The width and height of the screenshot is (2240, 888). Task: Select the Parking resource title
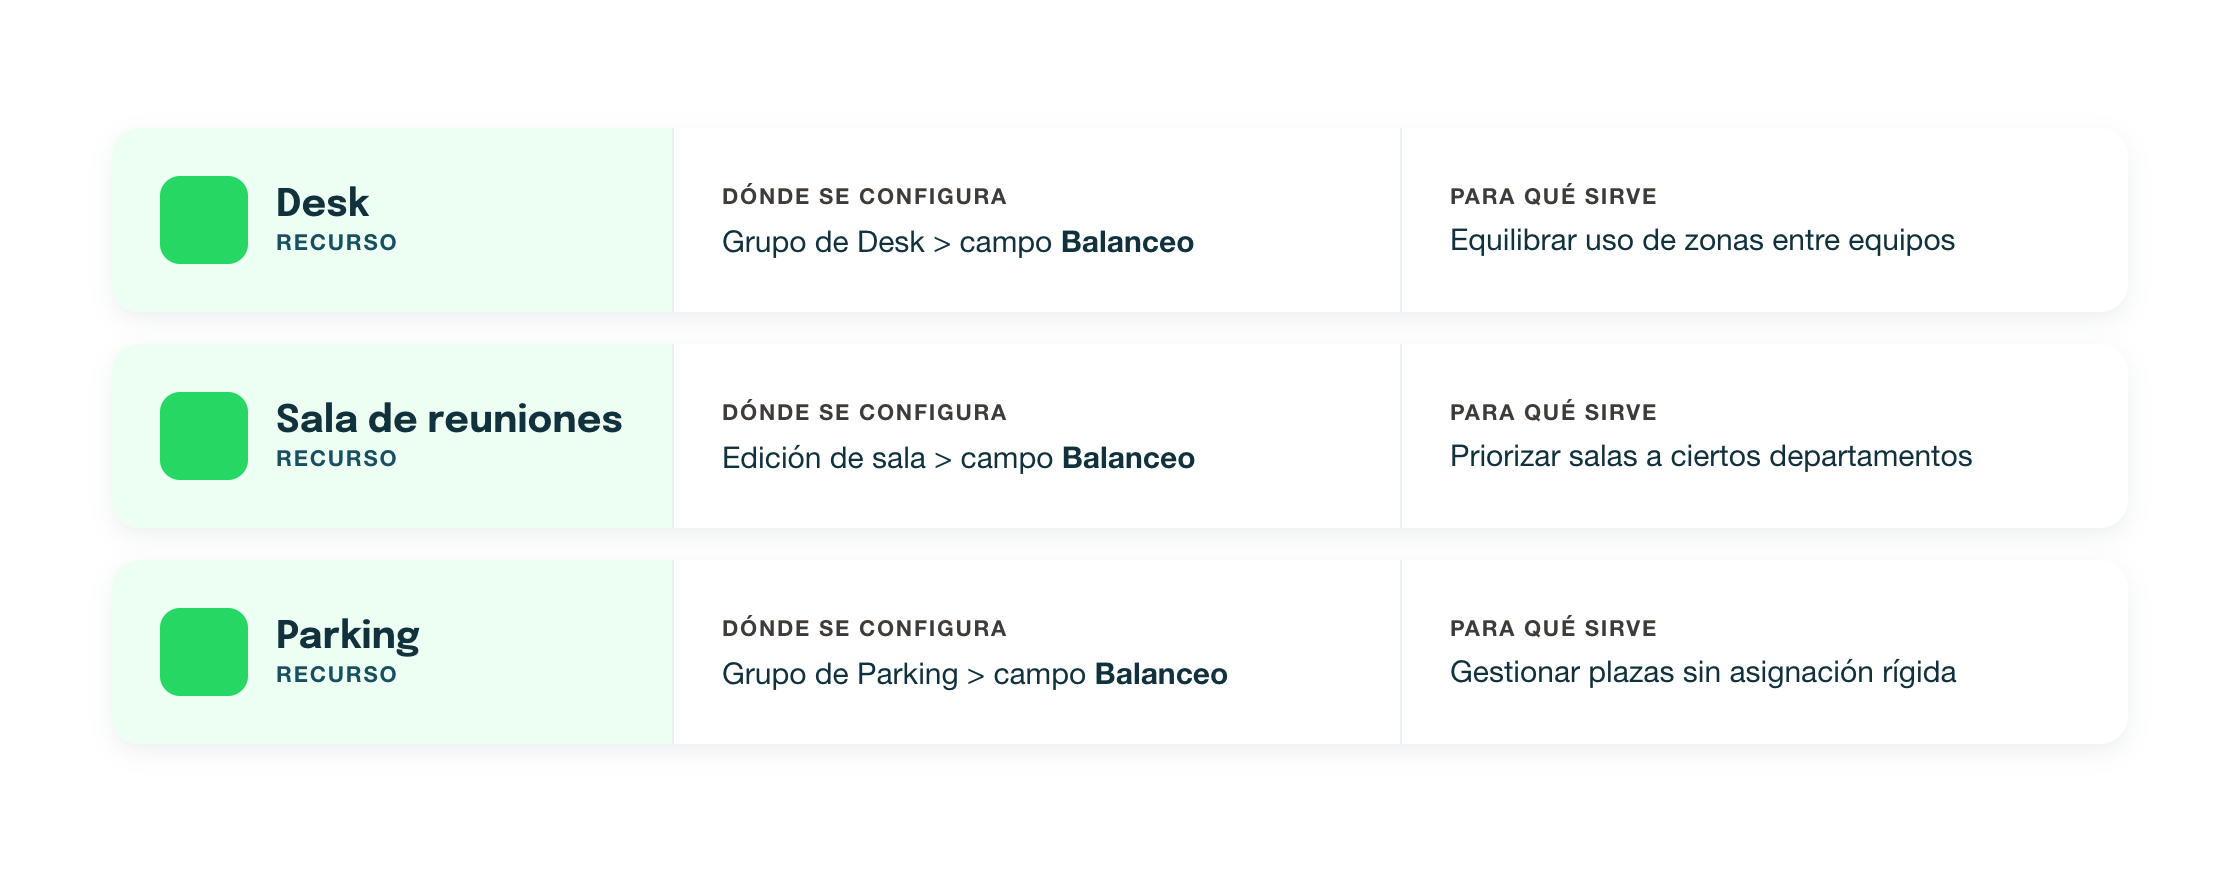tap(348, 636)
